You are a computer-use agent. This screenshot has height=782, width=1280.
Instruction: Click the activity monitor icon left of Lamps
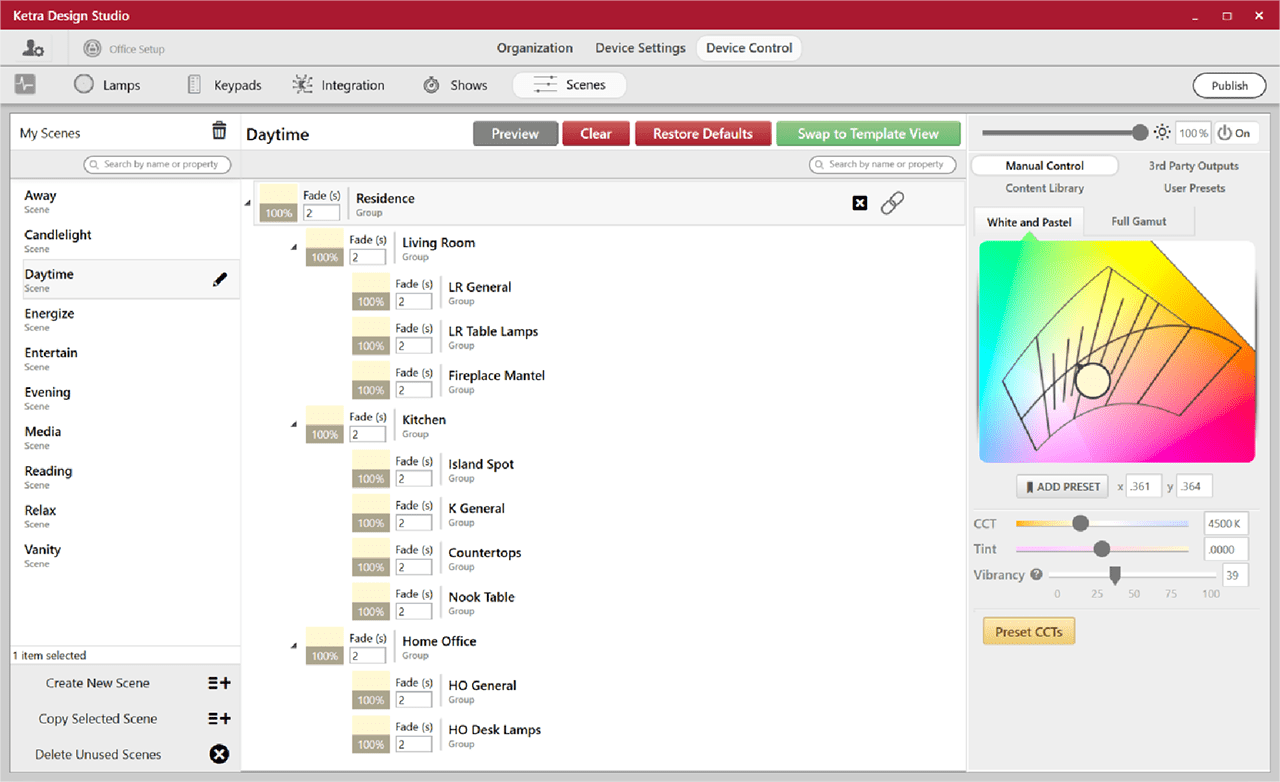click(x=25, y=85)
